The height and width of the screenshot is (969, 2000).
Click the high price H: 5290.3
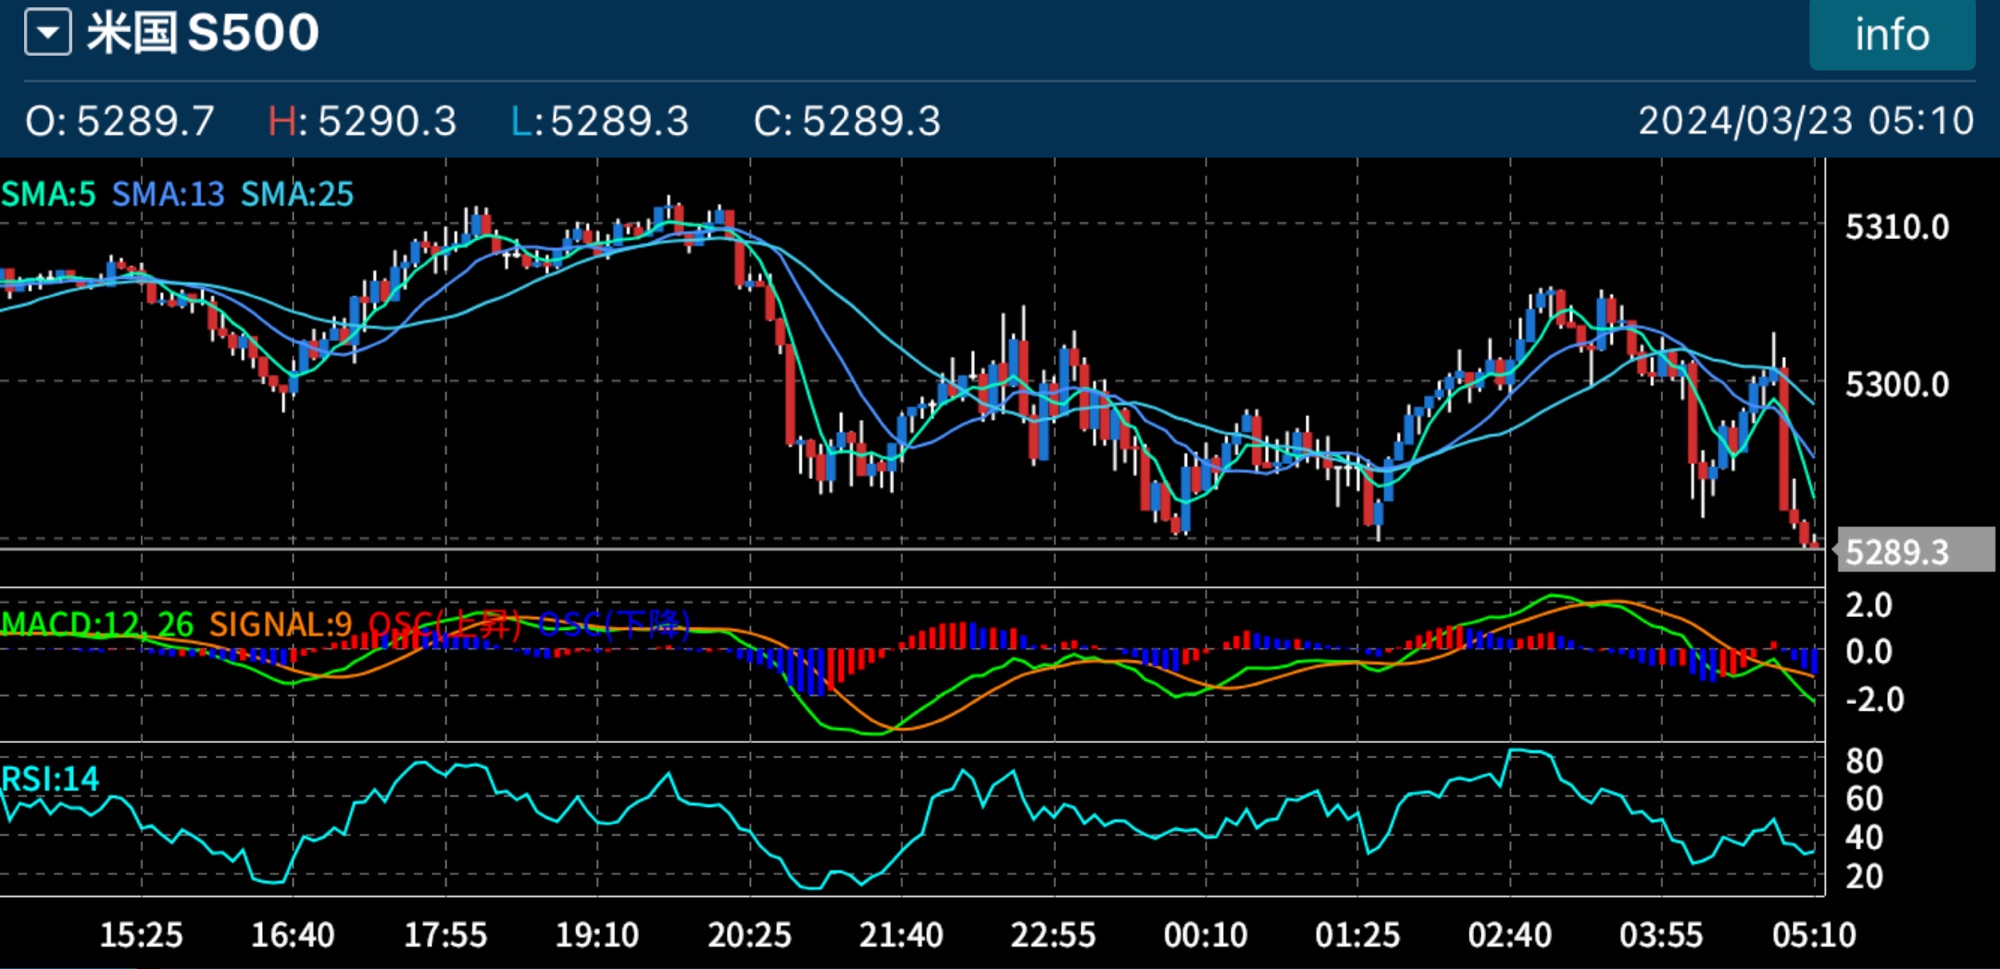pyautogui.click(x=362, y=121)
